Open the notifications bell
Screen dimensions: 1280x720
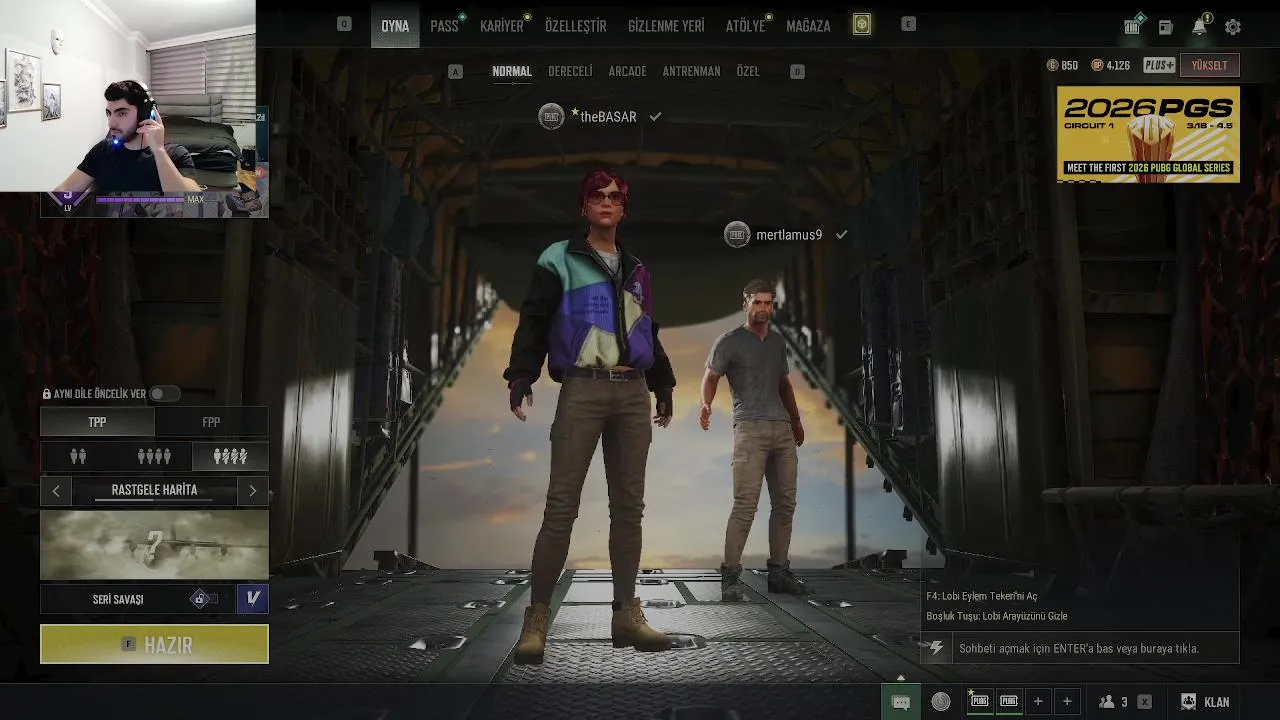1199,27
